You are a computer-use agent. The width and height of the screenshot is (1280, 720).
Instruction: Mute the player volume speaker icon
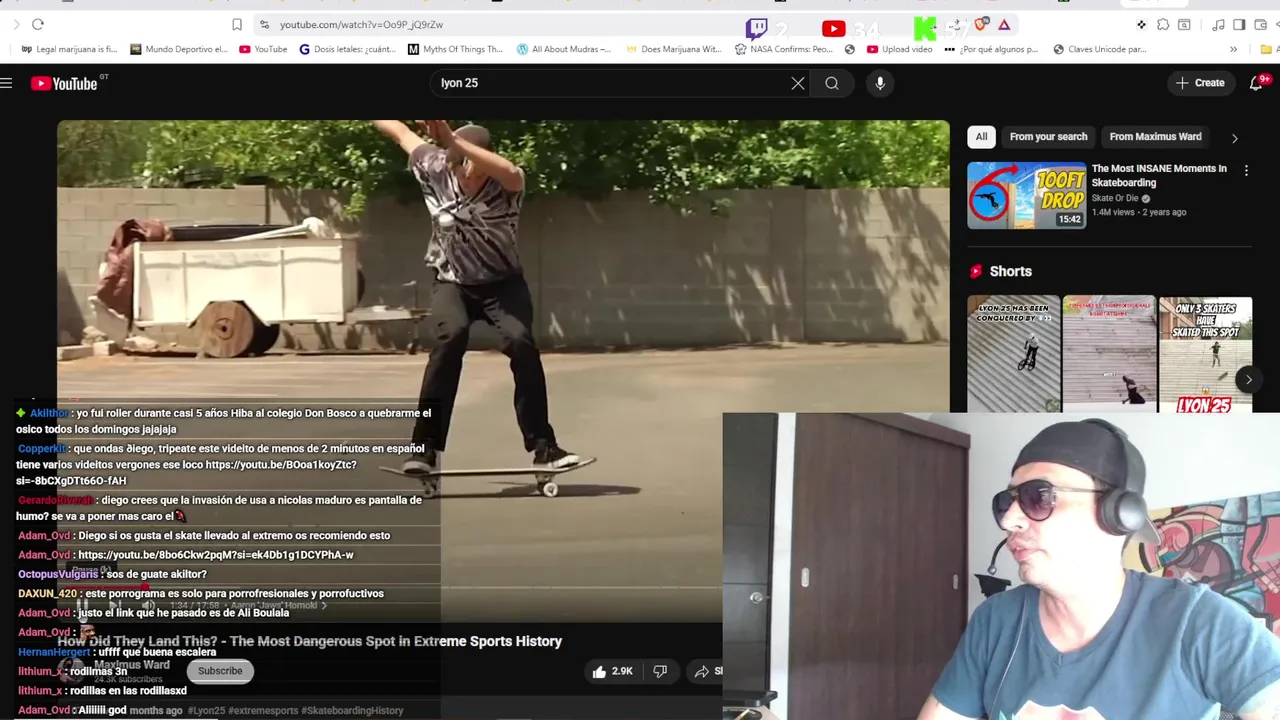(x=148, y=605)
